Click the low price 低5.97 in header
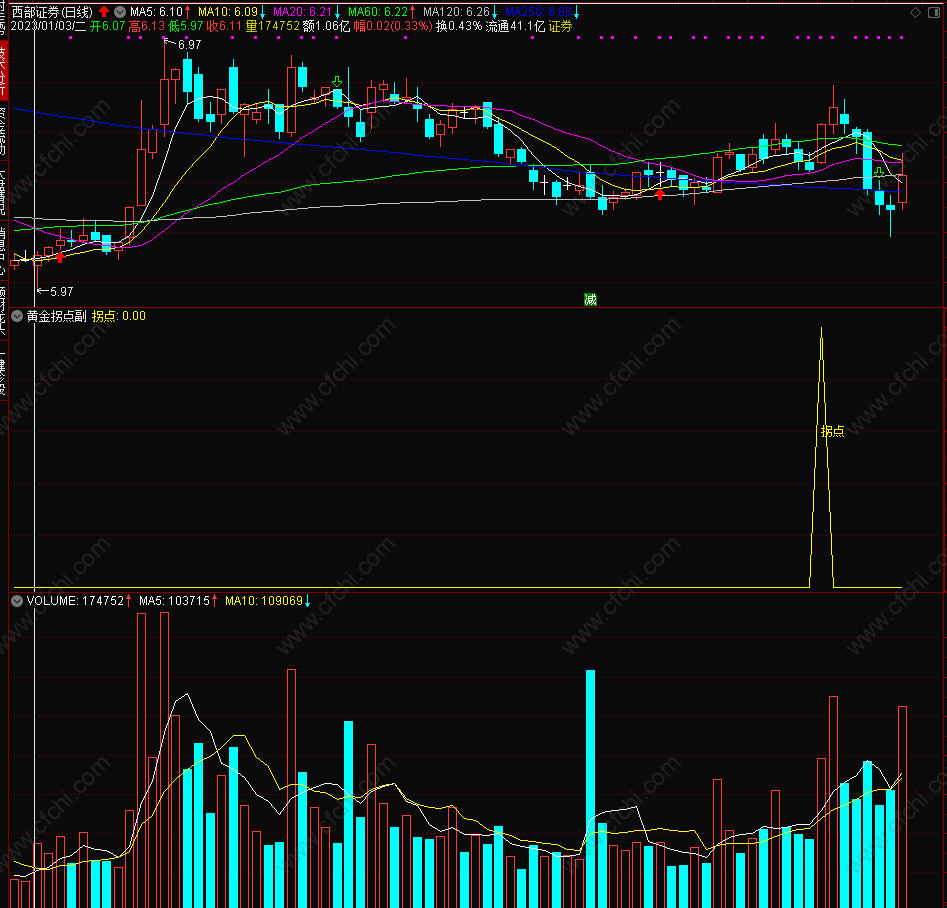The height and width of the screenshot is (908, 947). [x=185, y=26]
